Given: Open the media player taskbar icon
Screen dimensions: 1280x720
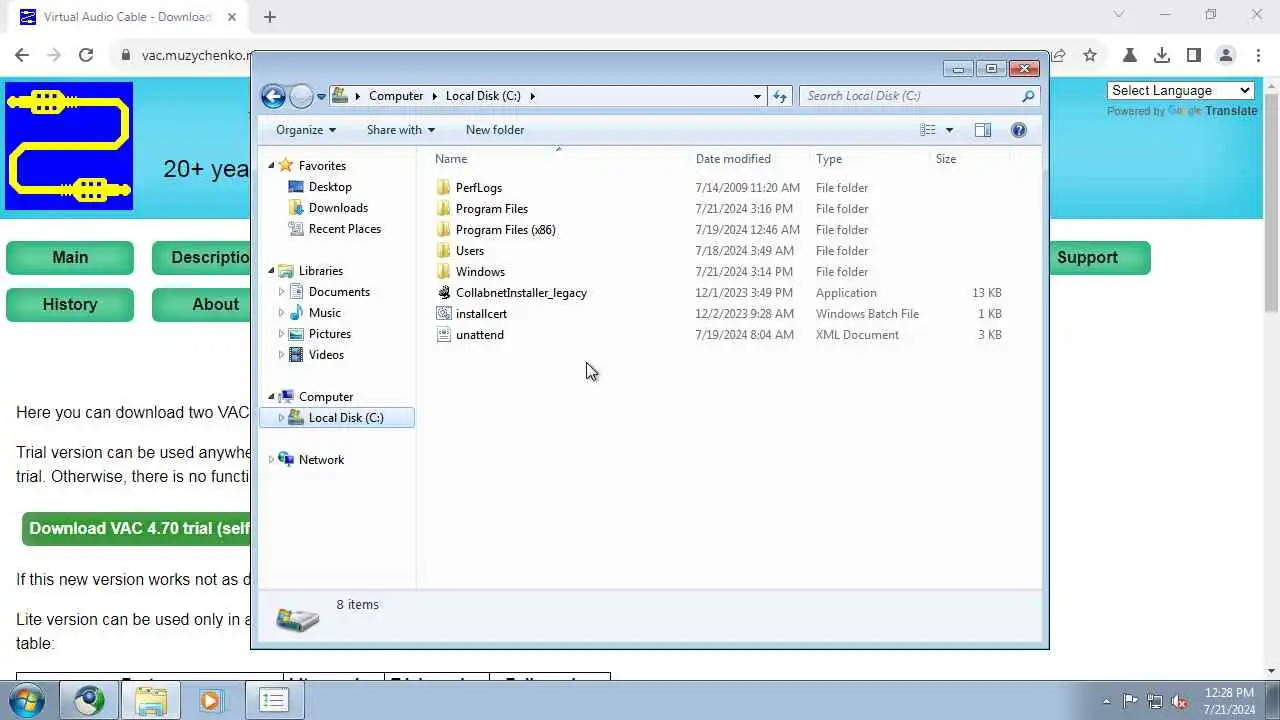Looking at the screenshot, I should (211, 701).
